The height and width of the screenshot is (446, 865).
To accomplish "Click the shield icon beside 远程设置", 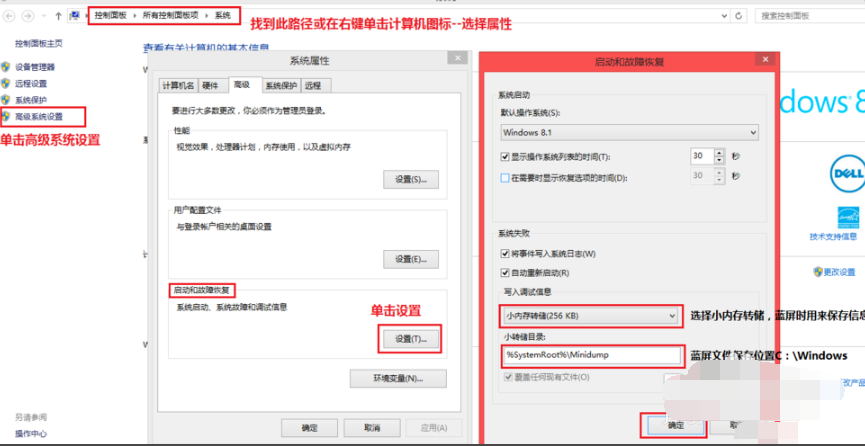I will (6, 83).
